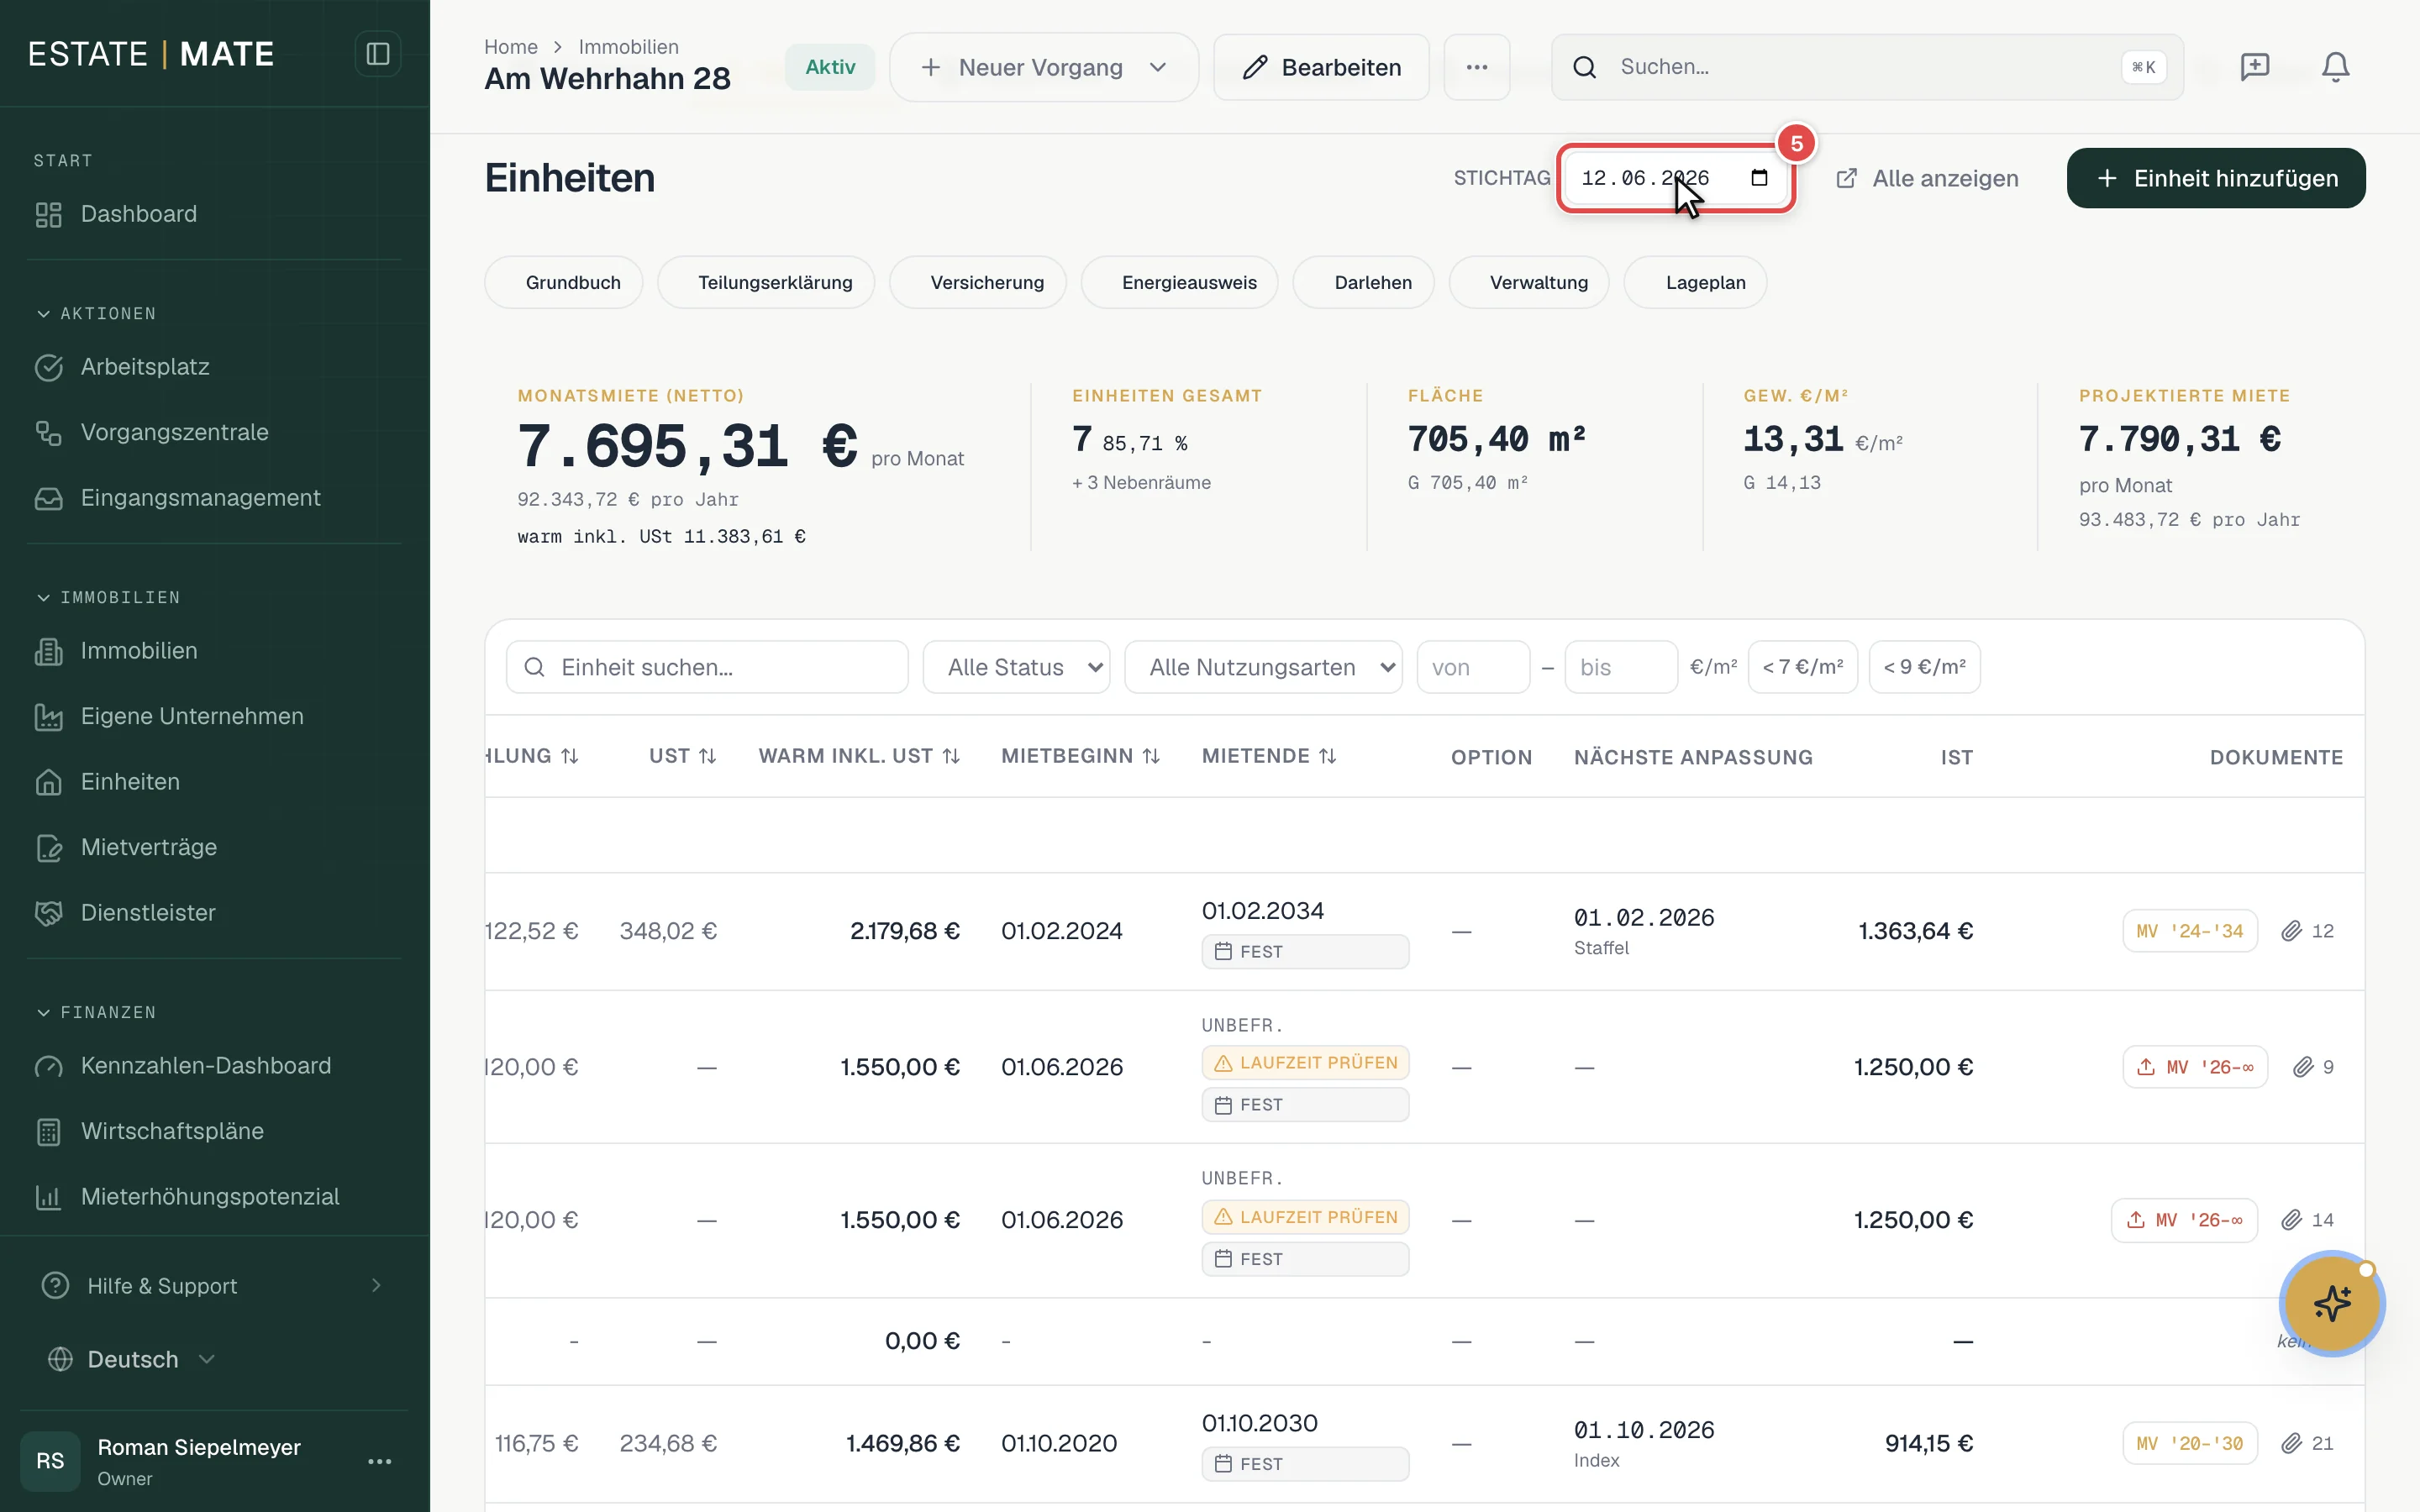The height and width of the screenshot is (1512, 2420).
Task: Sort by Mietbeginn column arrows
Action: pos(1151,756)
